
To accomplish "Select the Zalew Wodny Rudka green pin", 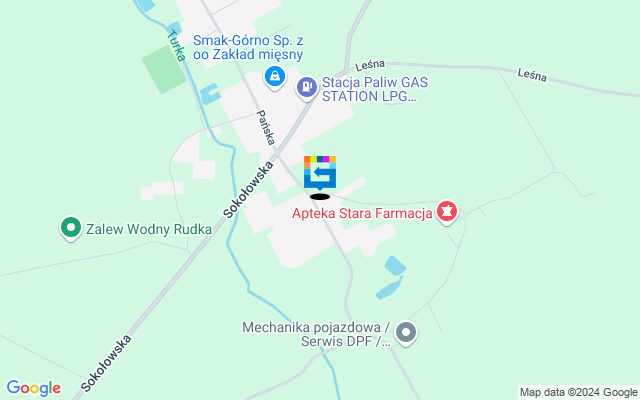I will (x=71, y=228).
